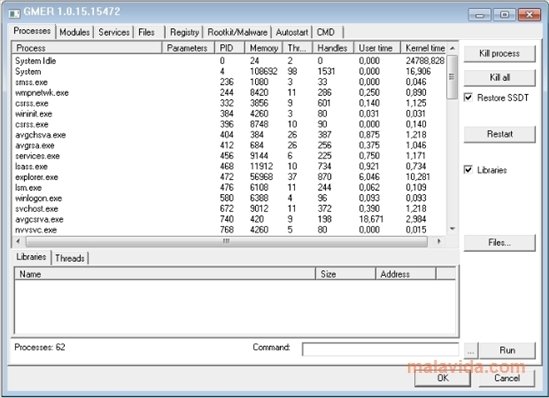Click the Cancel button
The height and width of the screenshot is (398, 549).
507,378
